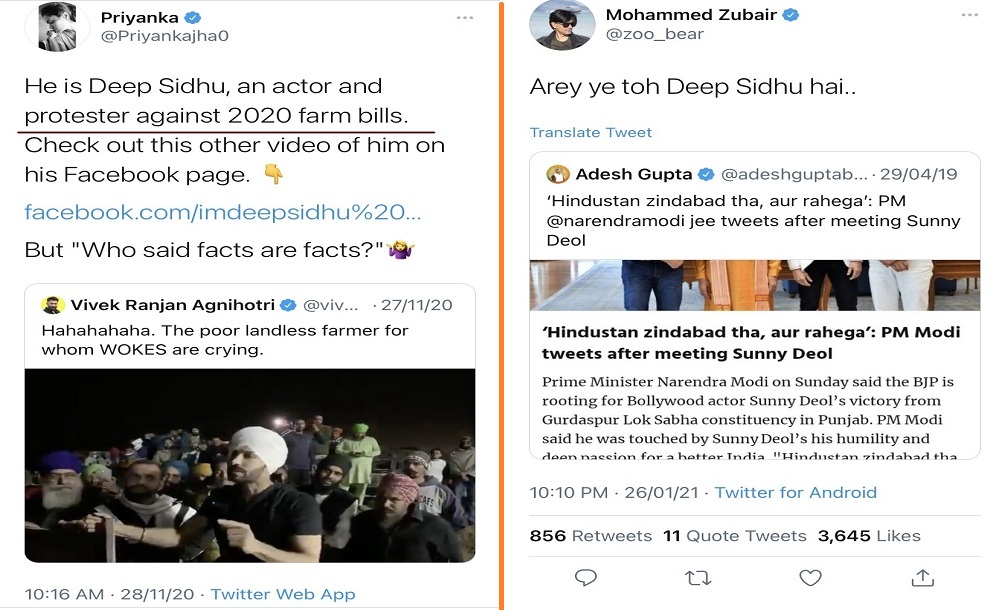Open the @zoo_bear profile handle
Screen dimensions: 995x610
click(655, 35)
